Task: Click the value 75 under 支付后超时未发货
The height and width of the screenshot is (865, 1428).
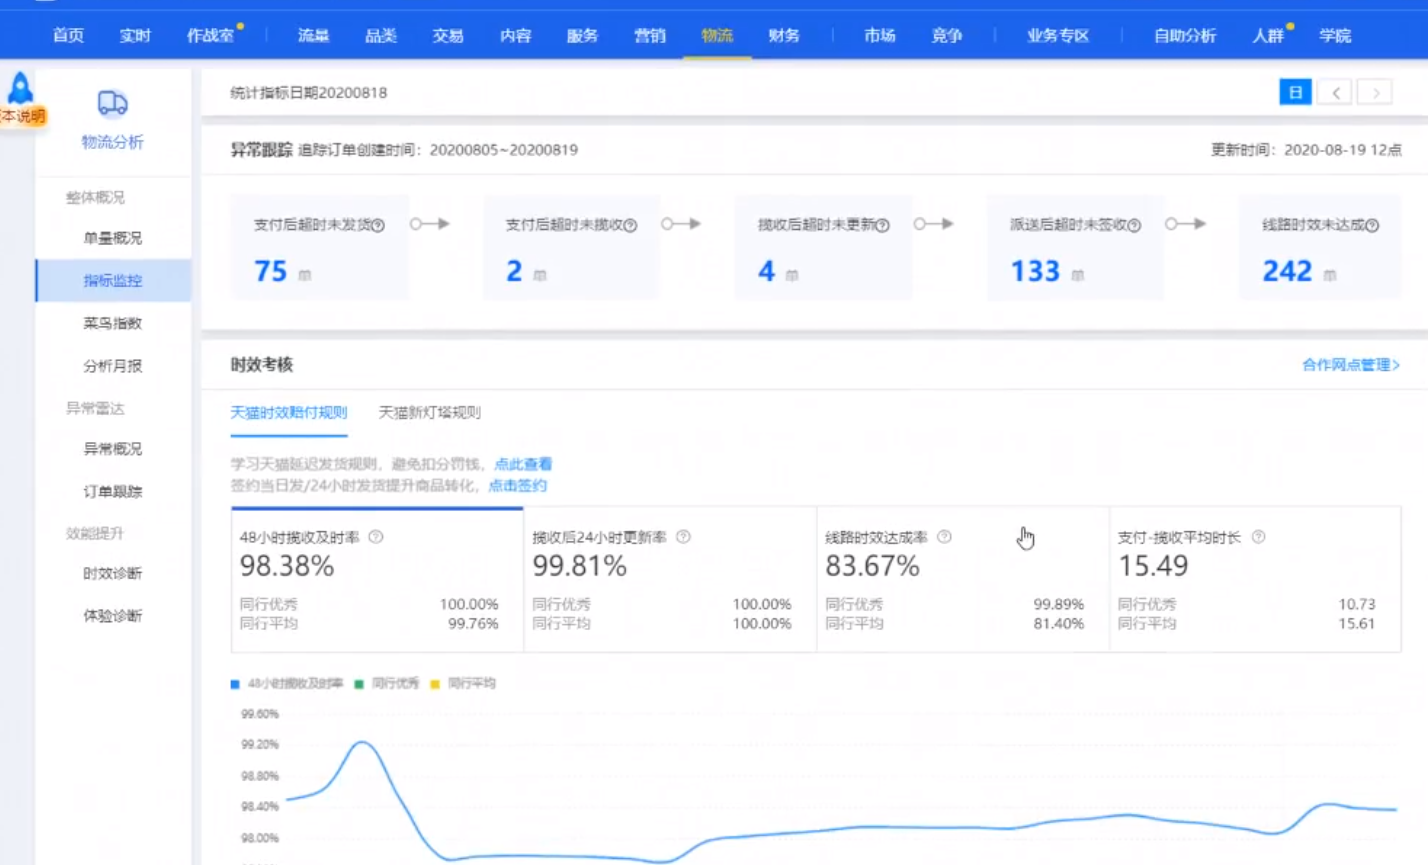Action: coord(270,271)
